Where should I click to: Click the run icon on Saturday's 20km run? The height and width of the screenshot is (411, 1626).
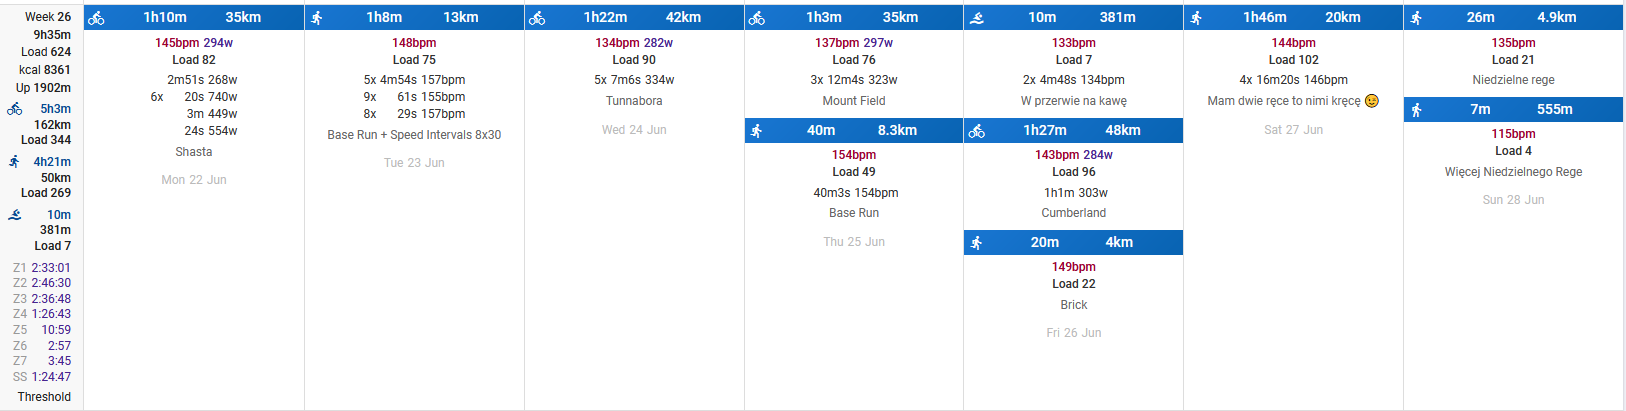pos(1197,18)
